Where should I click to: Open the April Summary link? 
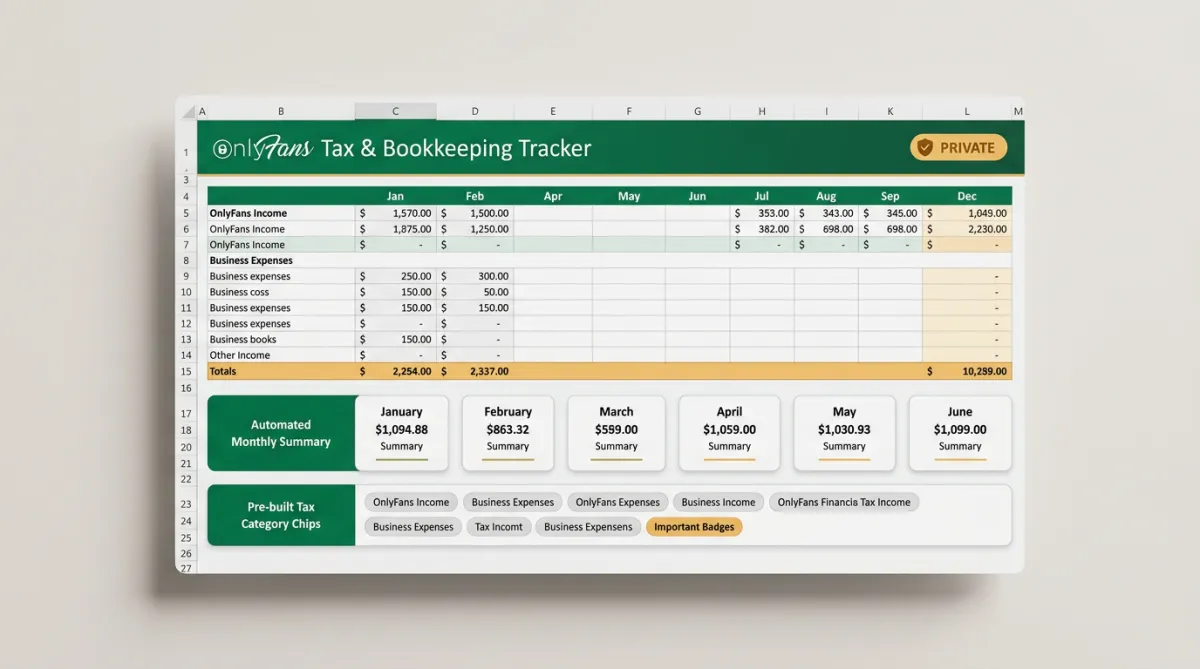729,447
